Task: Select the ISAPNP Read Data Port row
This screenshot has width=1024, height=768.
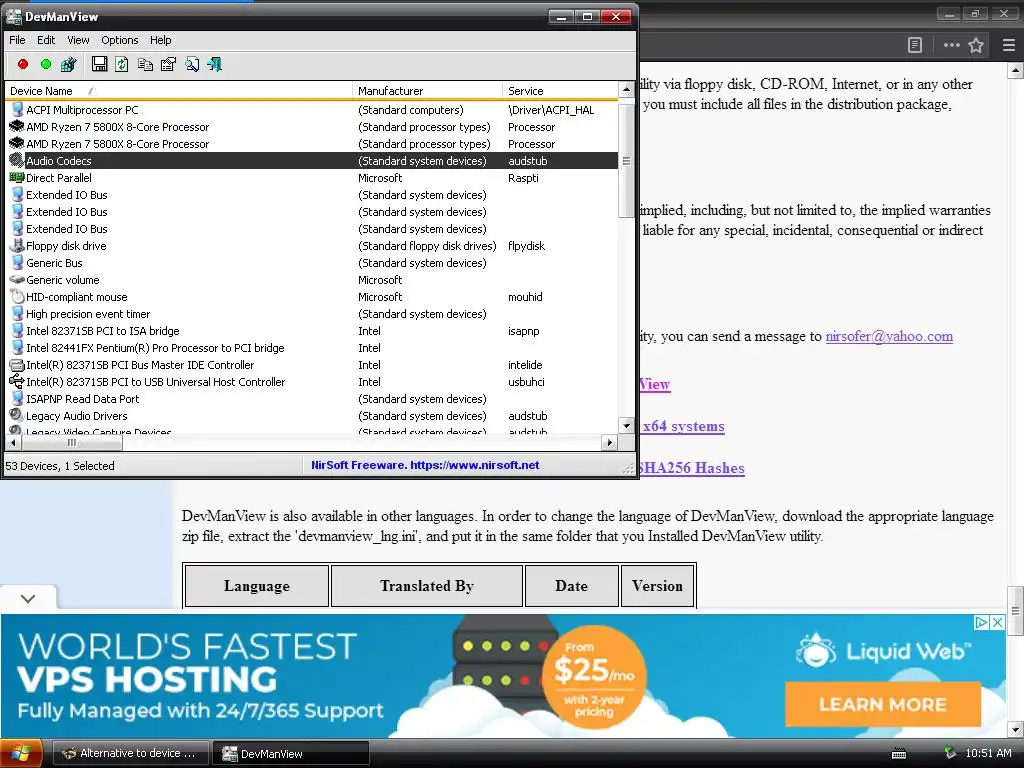Action: click(x=312, y=398)
